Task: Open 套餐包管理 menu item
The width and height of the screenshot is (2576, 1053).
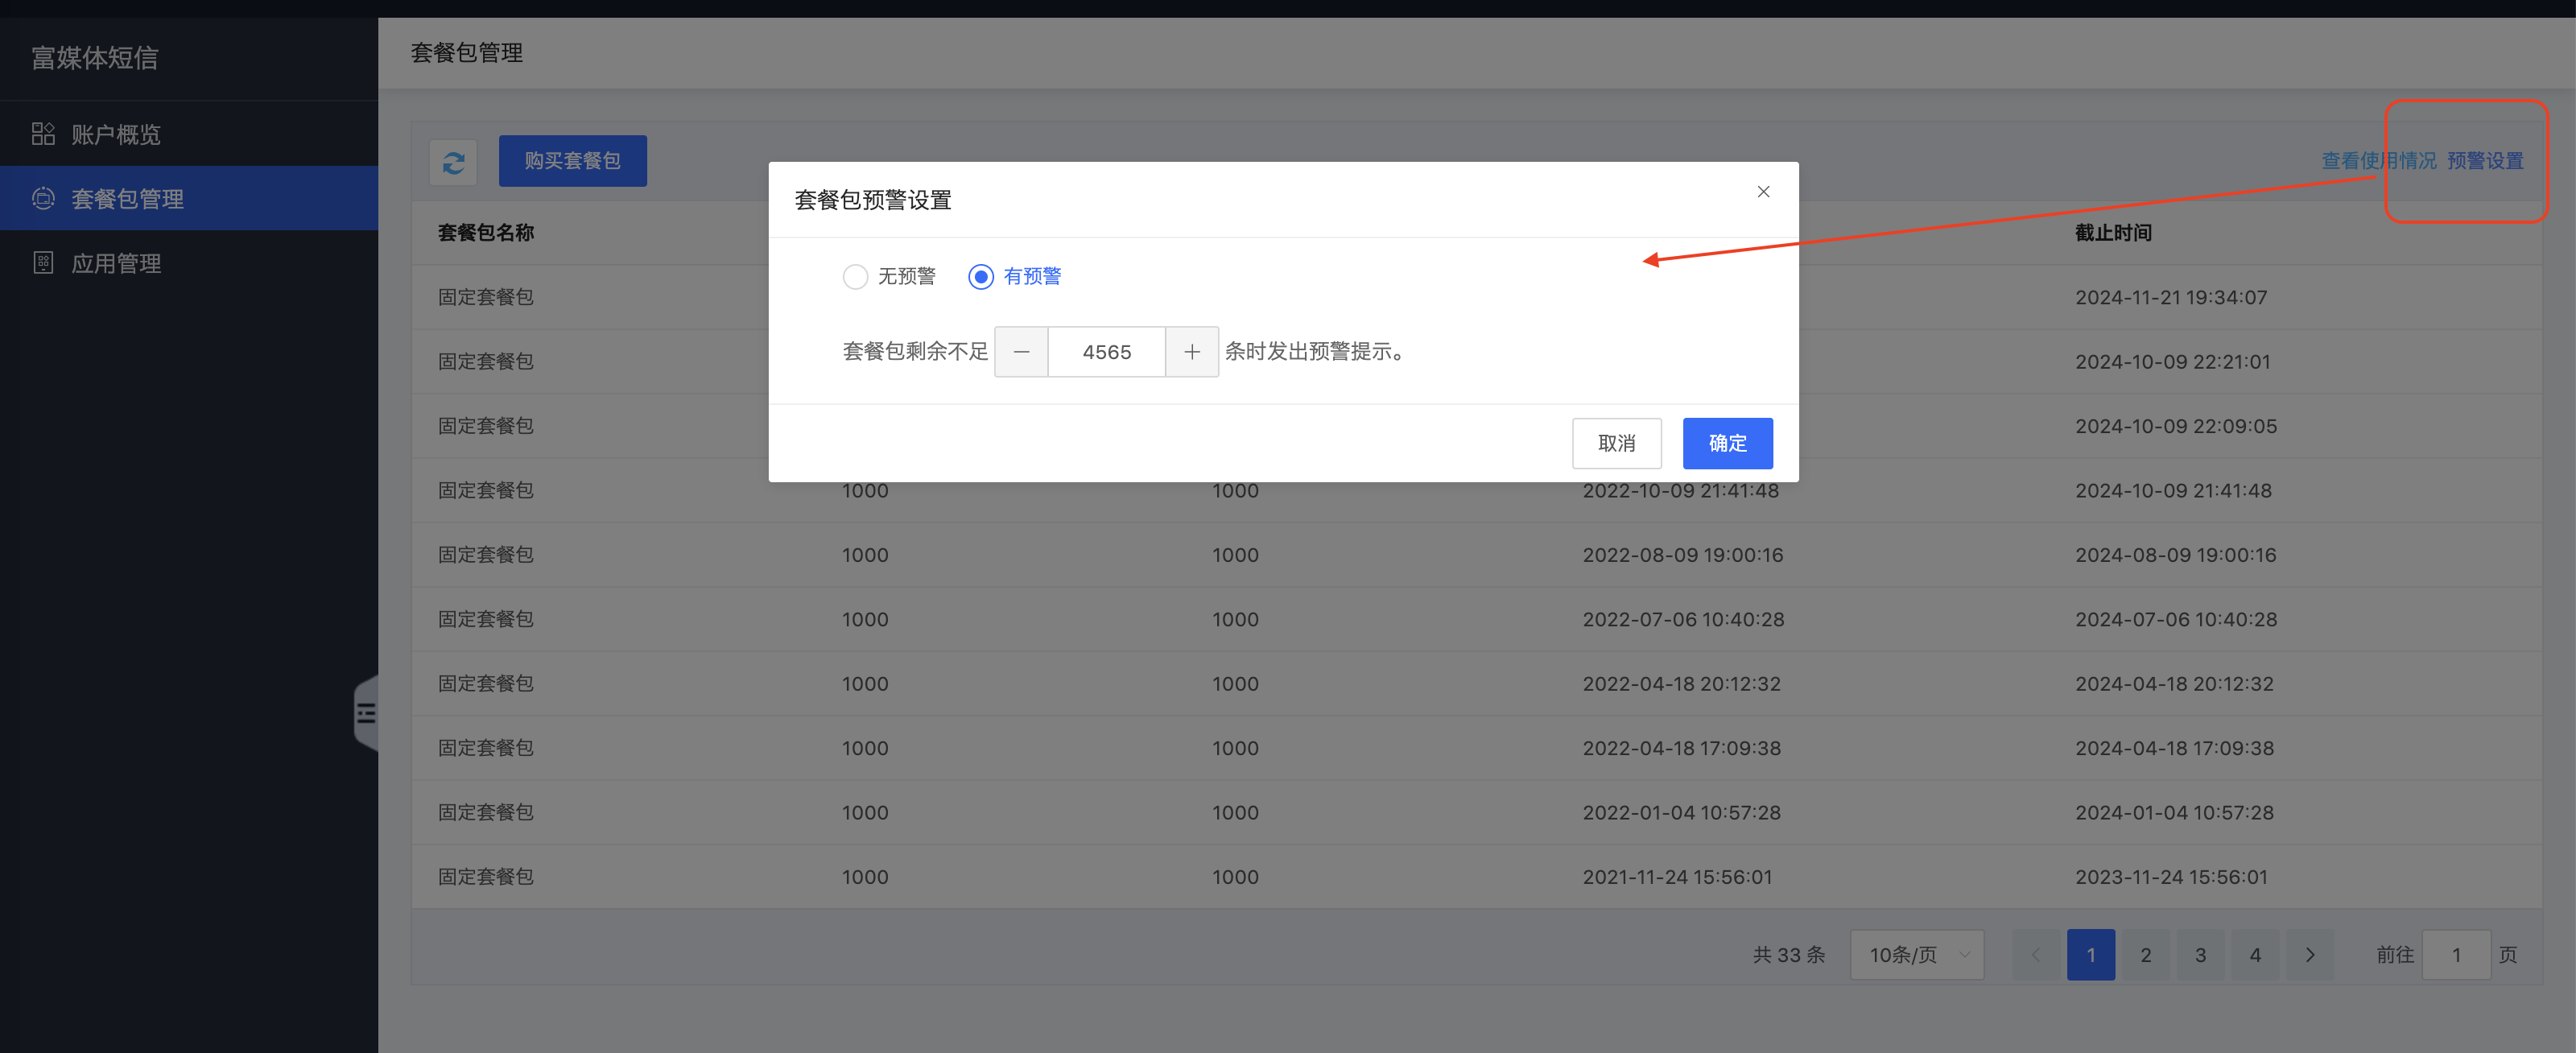Action: (189, 199)
